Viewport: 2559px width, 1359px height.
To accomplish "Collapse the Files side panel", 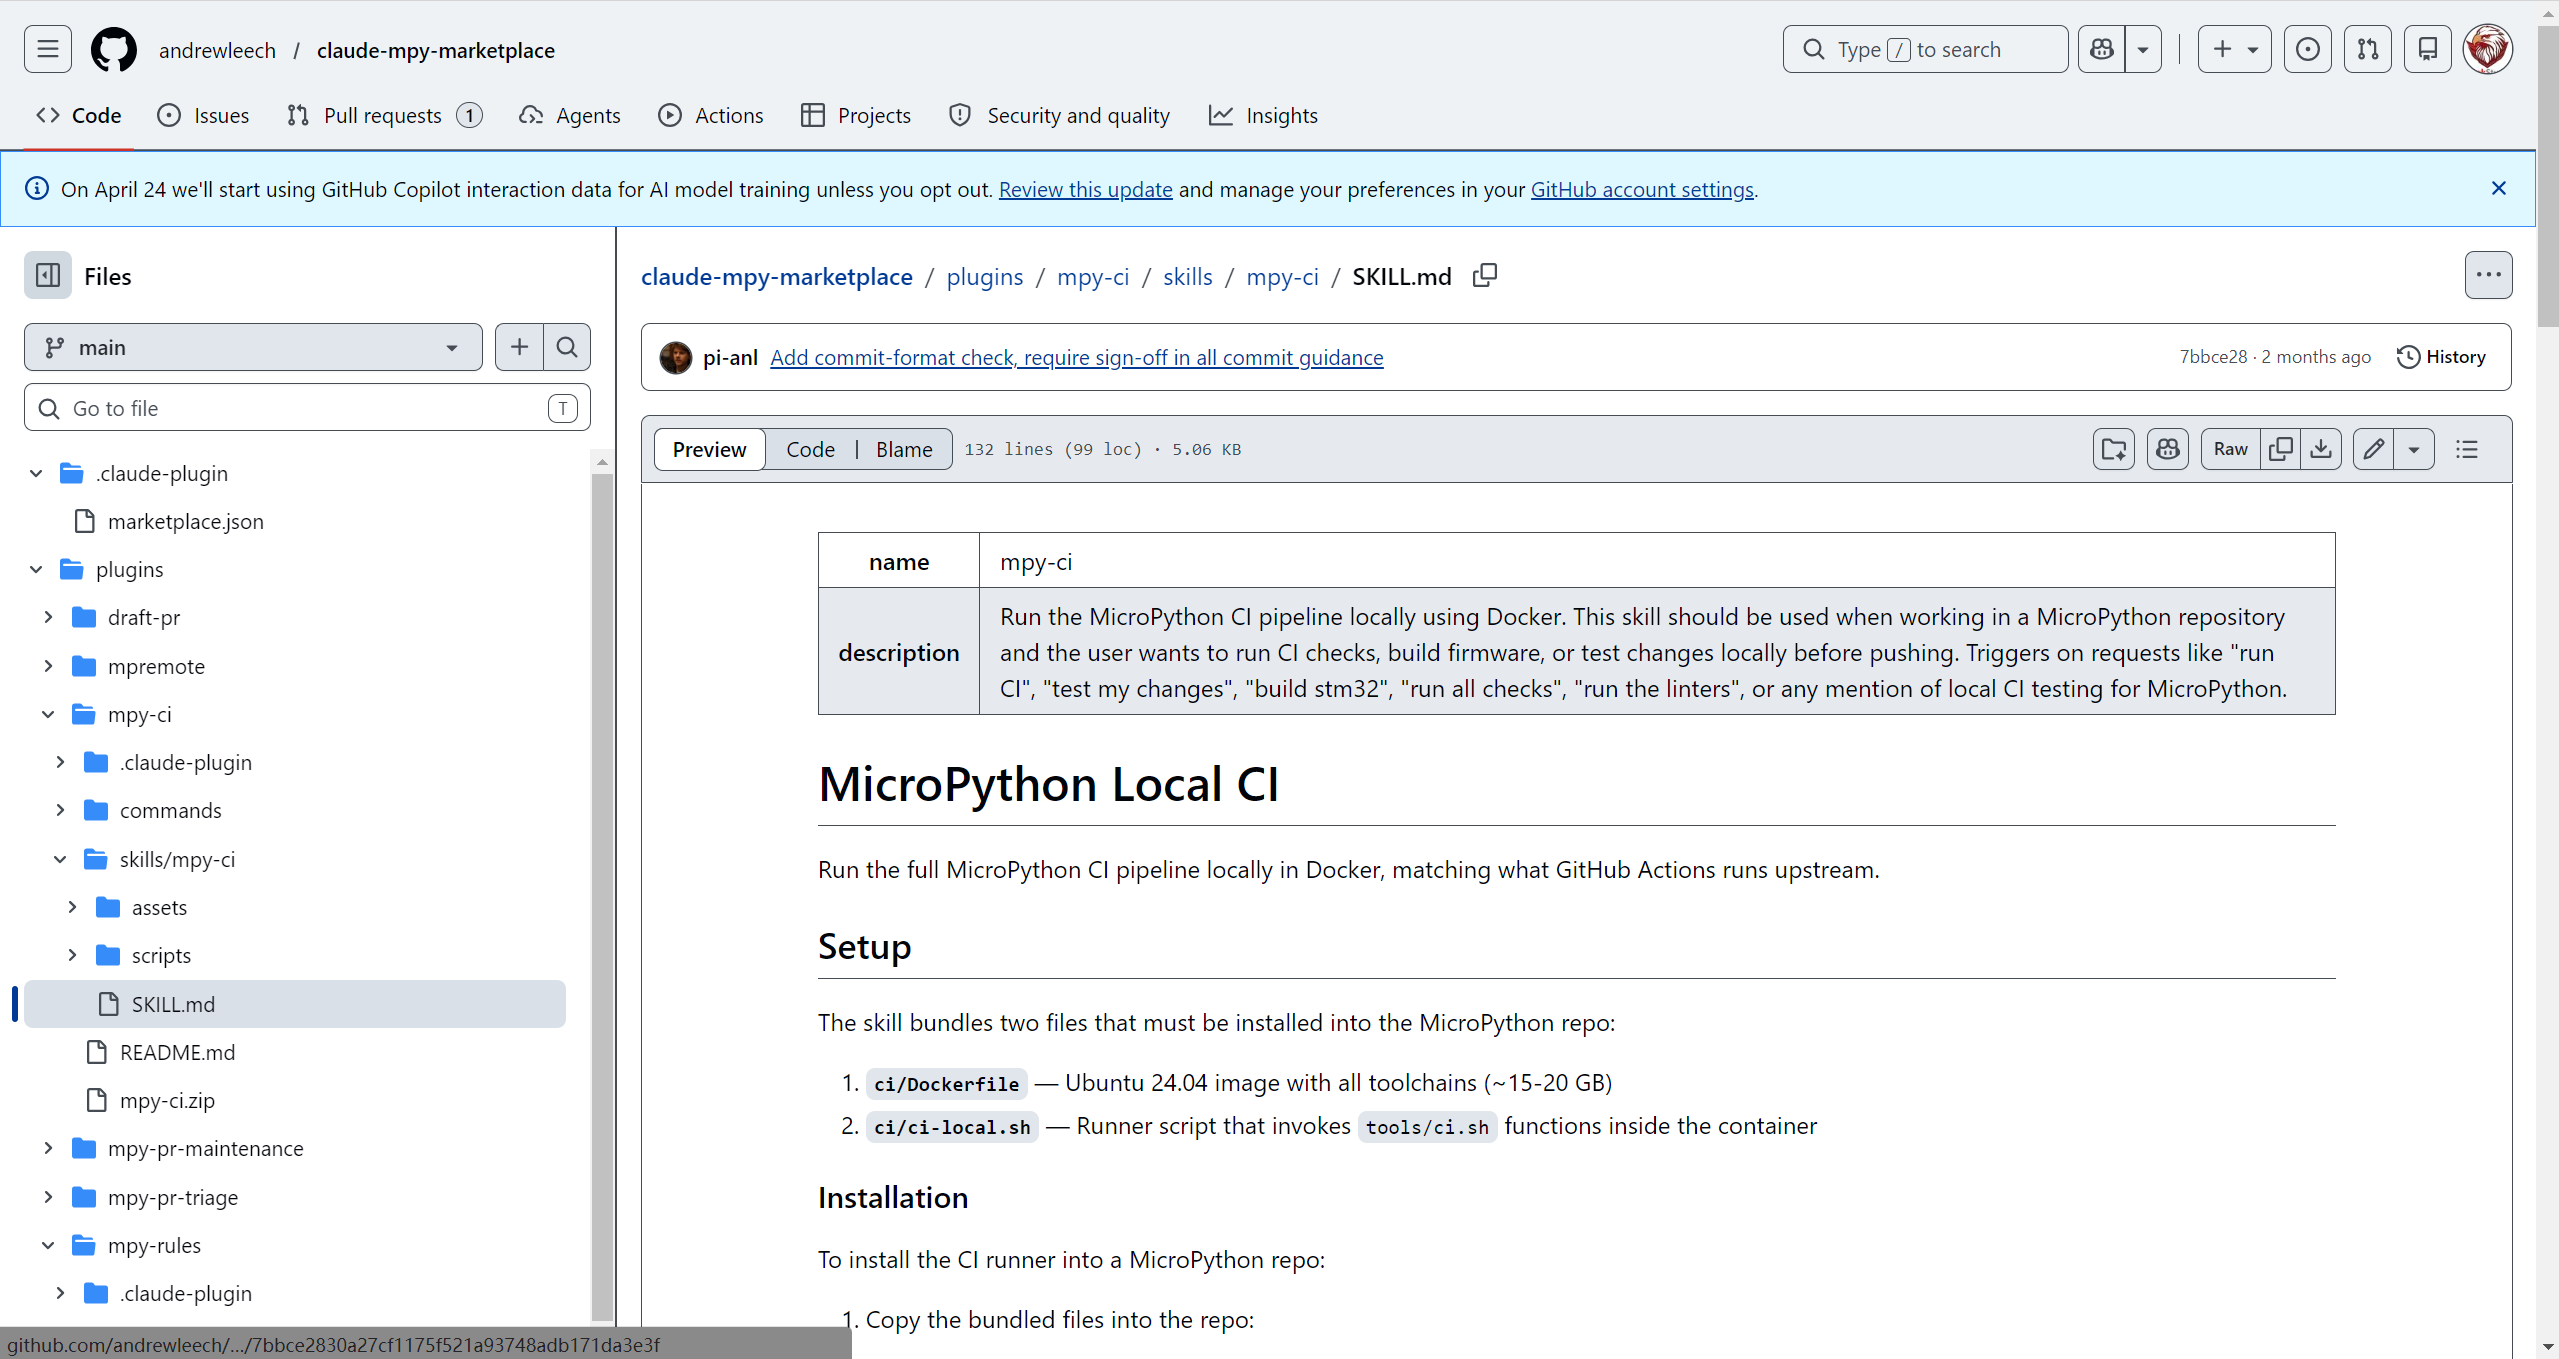I will [48, 276].
